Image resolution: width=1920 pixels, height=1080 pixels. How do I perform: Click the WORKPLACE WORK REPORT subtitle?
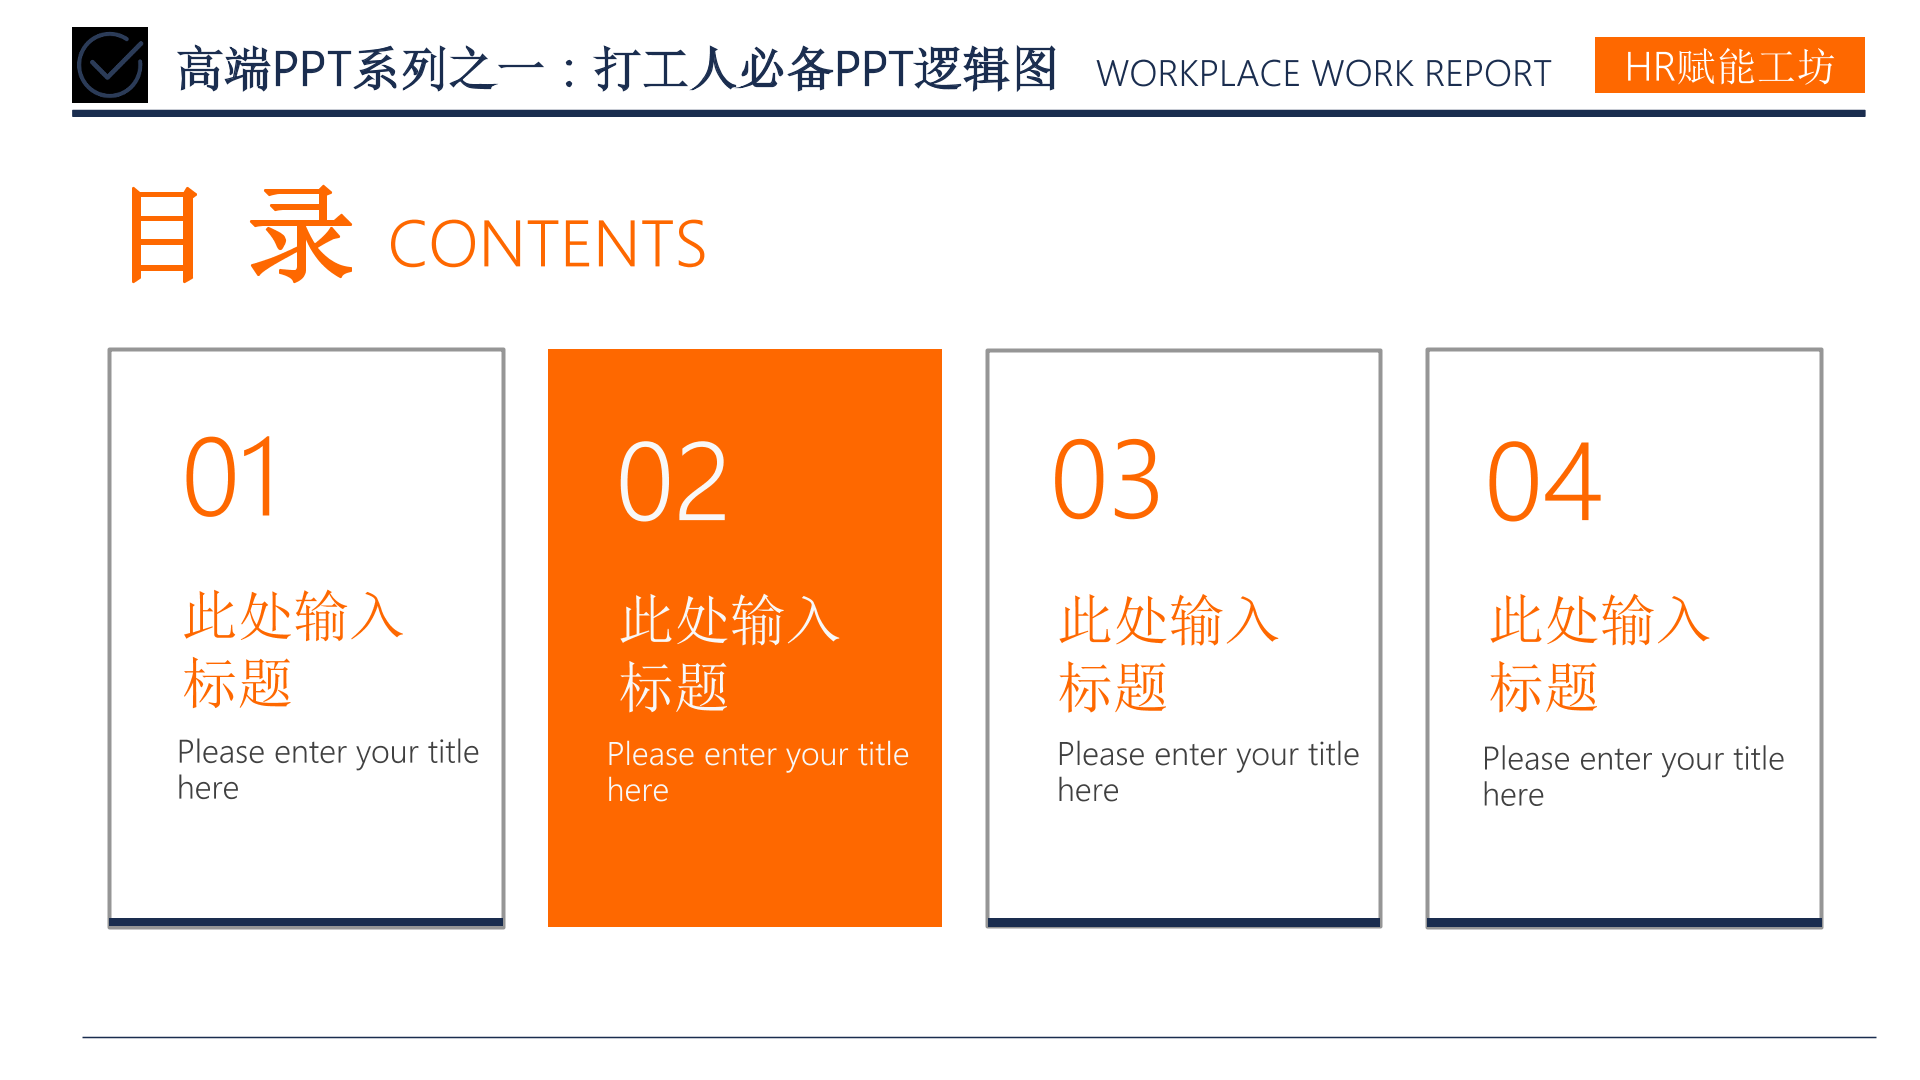1323,74
